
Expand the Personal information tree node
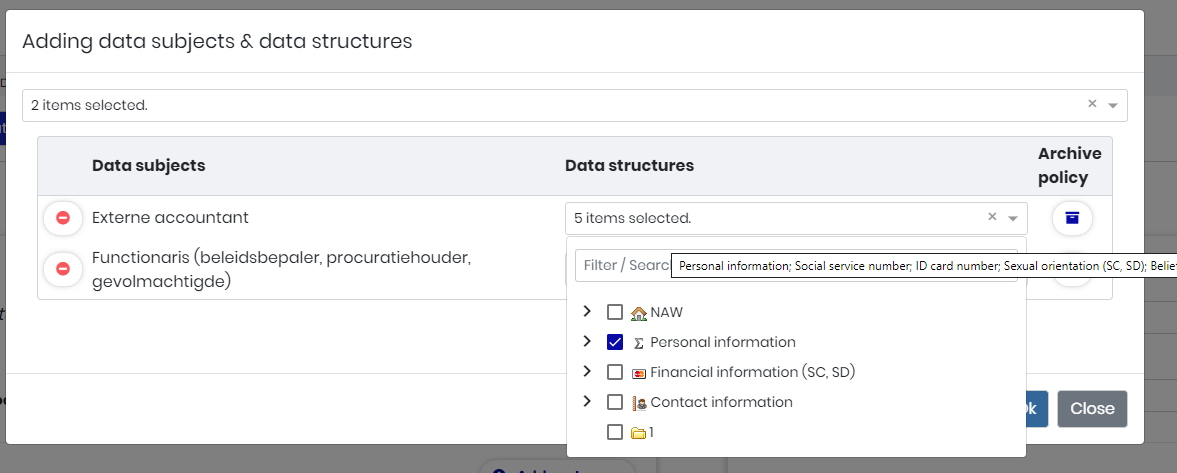coord(588,341)
